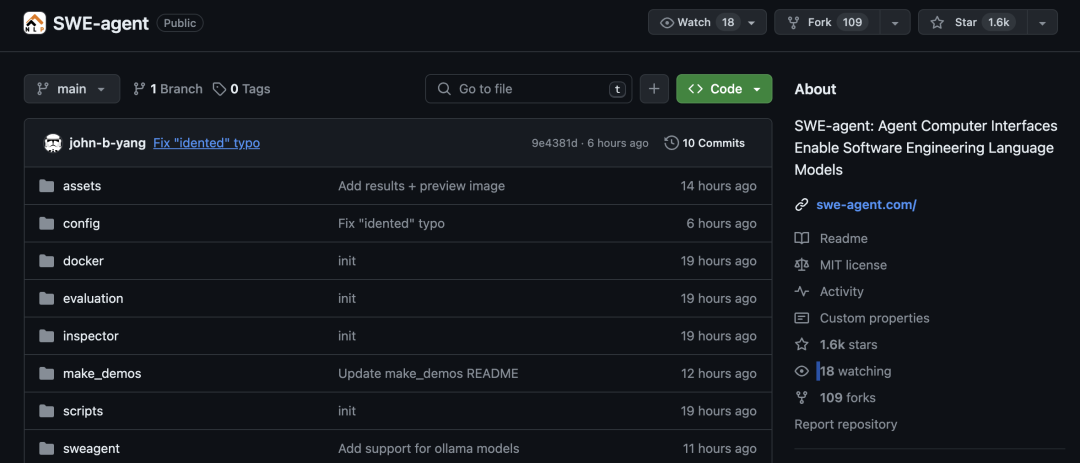The image size is (1080, 463).
Task: Click the assets folder icon
Action: point(46,186)
